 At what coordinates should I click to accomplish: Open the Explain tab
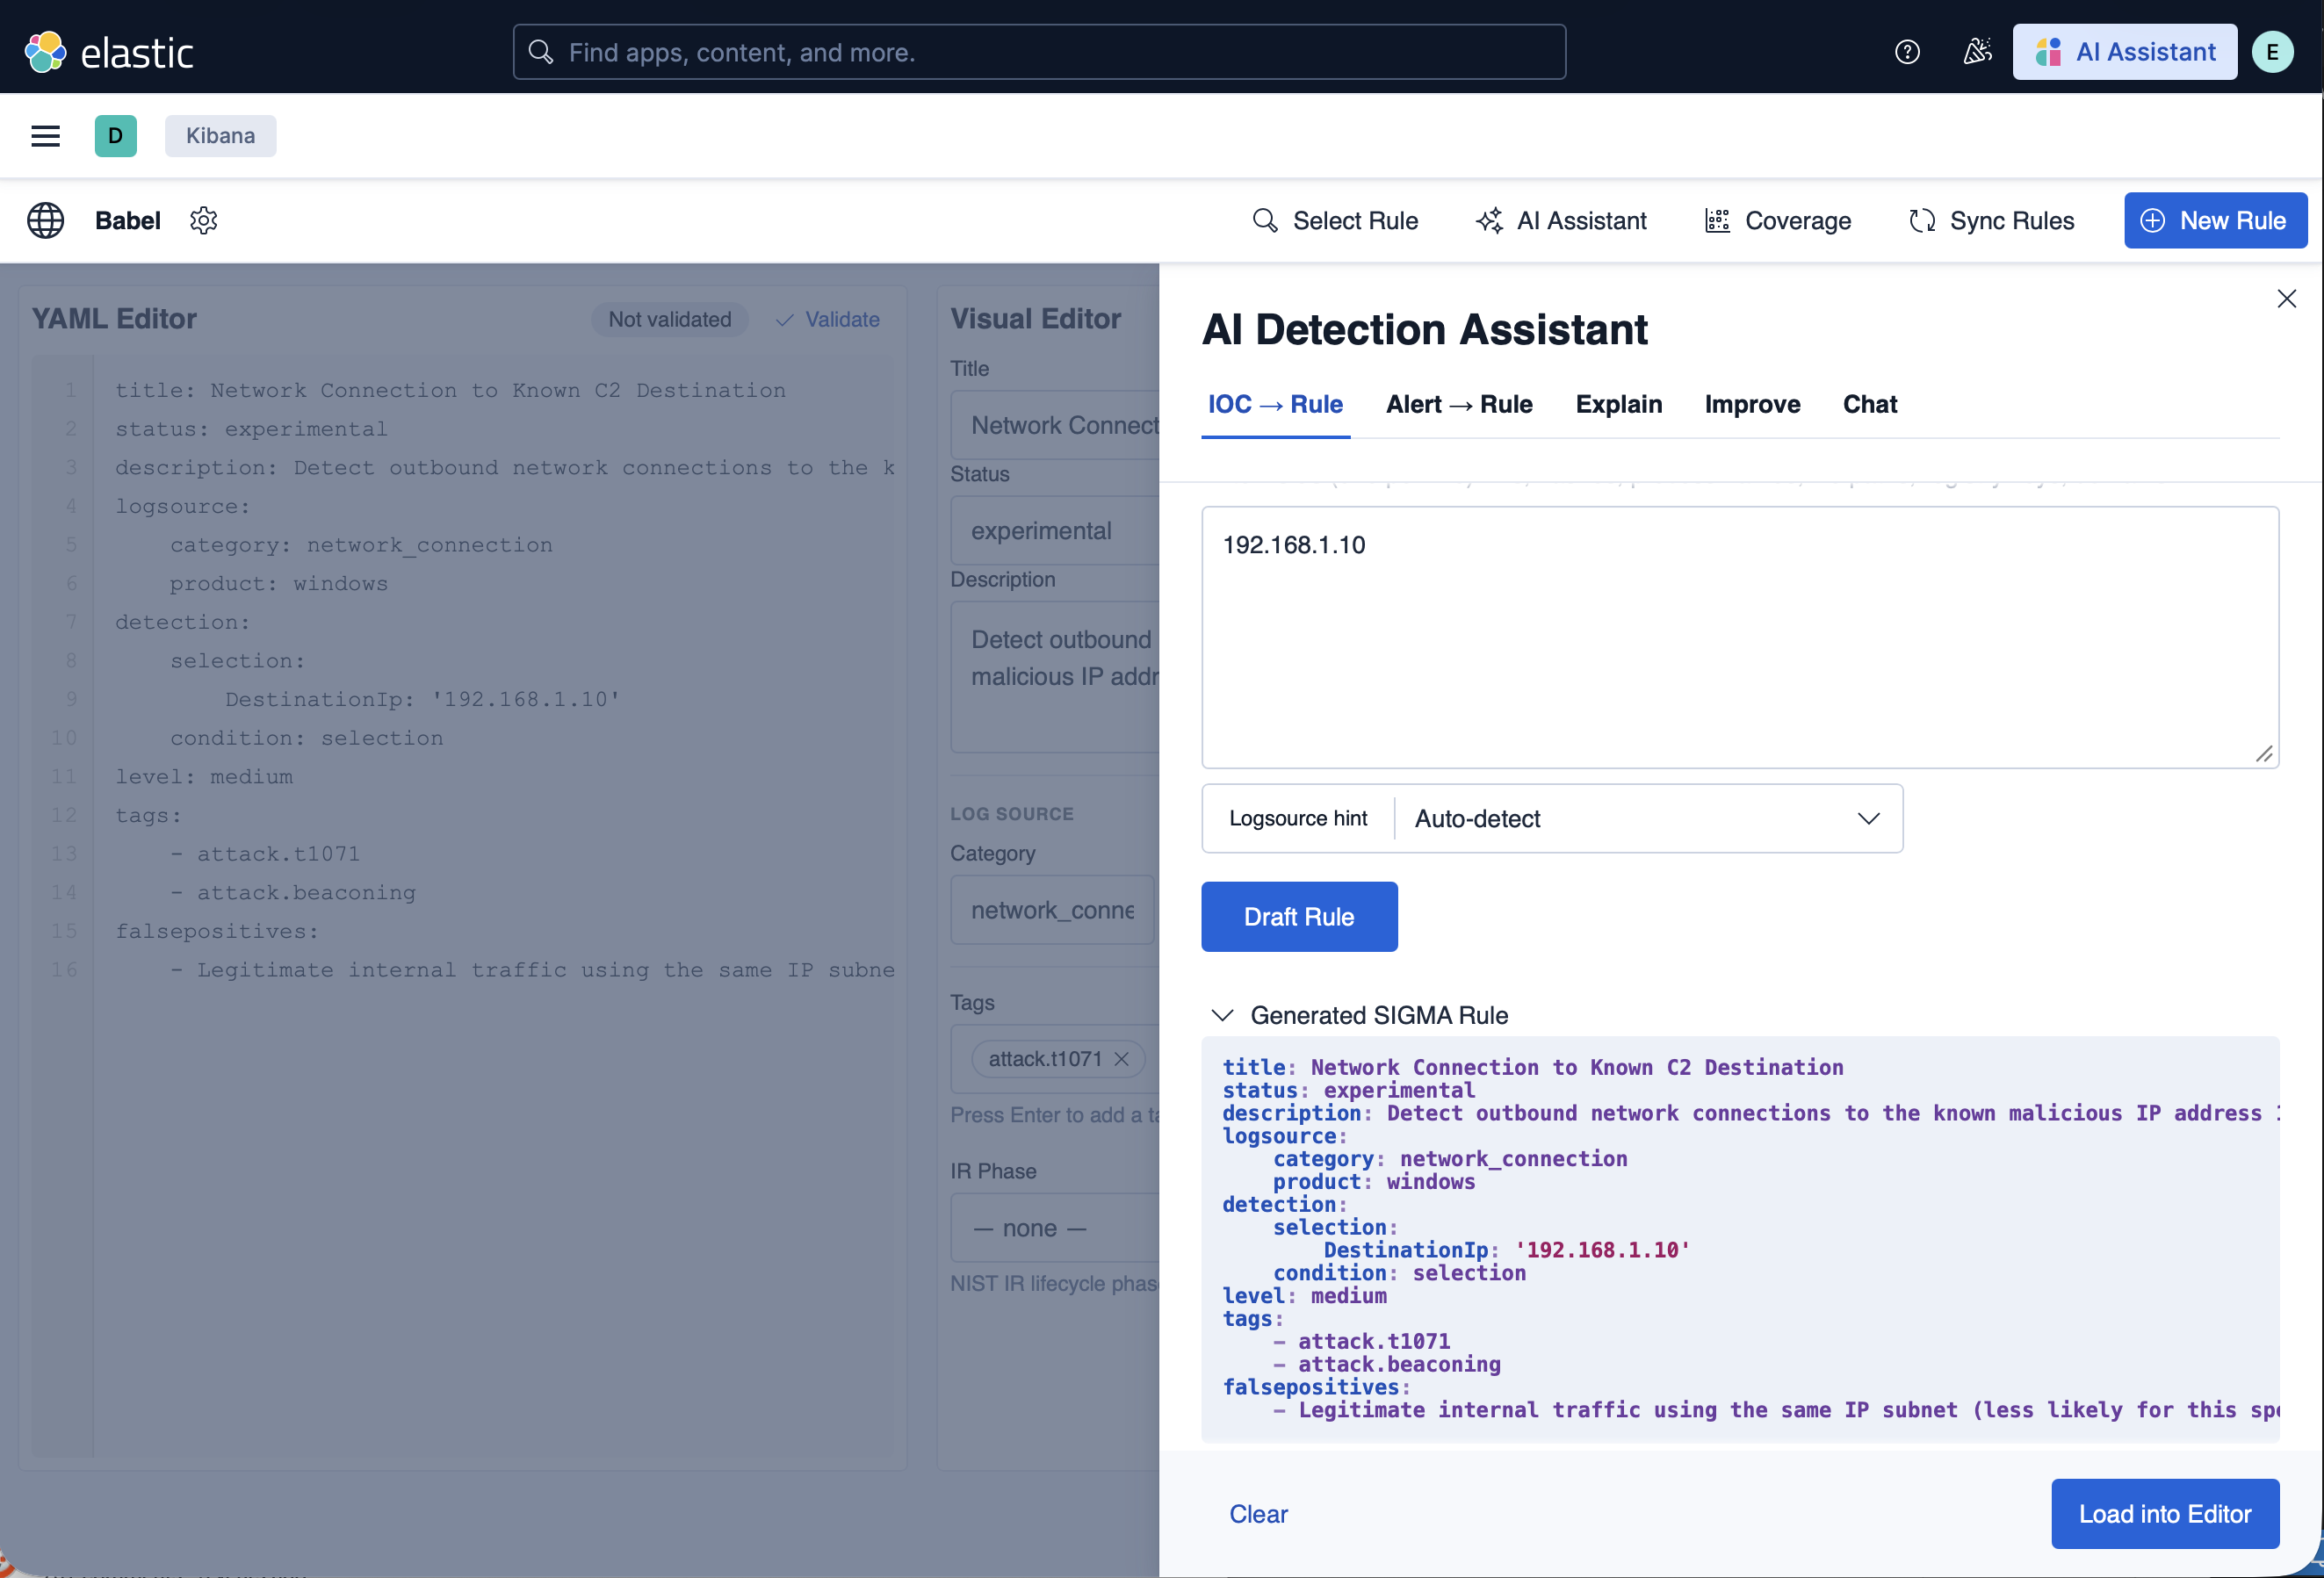click(1618, 404)
